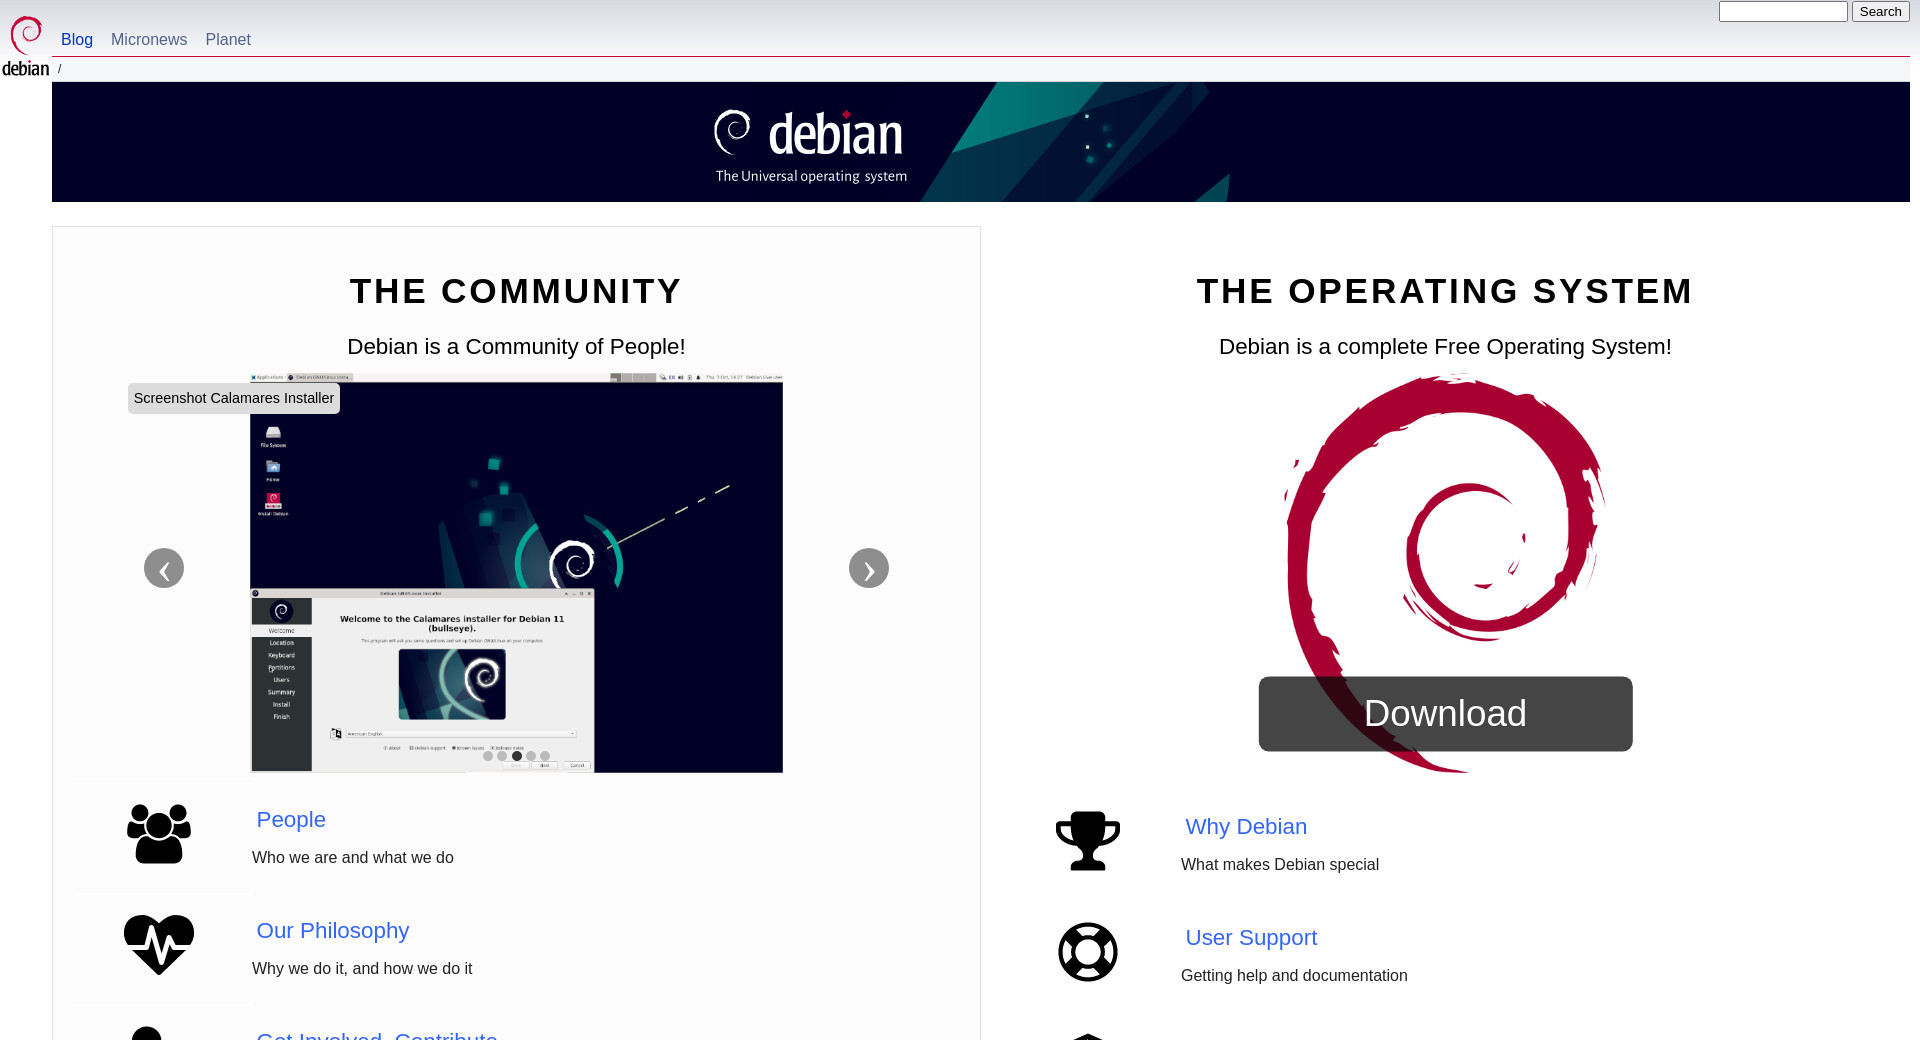Go to previous slide with left arrow

pos(164,568)
